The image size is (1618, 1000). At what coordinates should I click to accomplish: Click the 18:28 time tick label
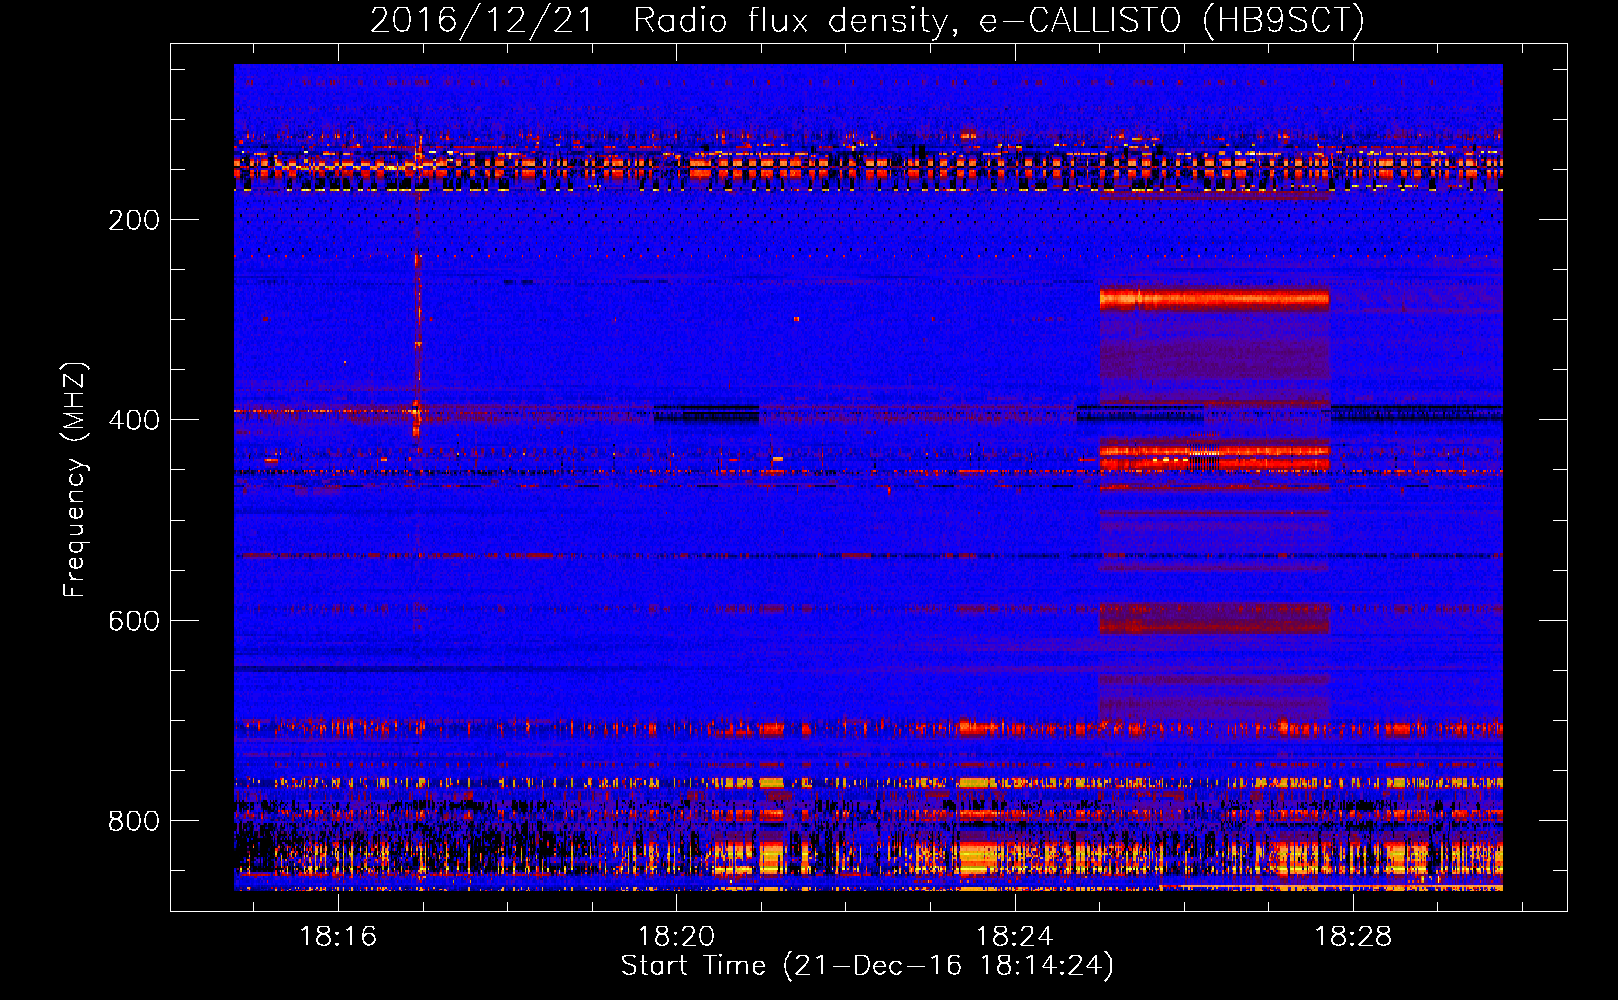pyautogui.click(x=1352, y=937)
